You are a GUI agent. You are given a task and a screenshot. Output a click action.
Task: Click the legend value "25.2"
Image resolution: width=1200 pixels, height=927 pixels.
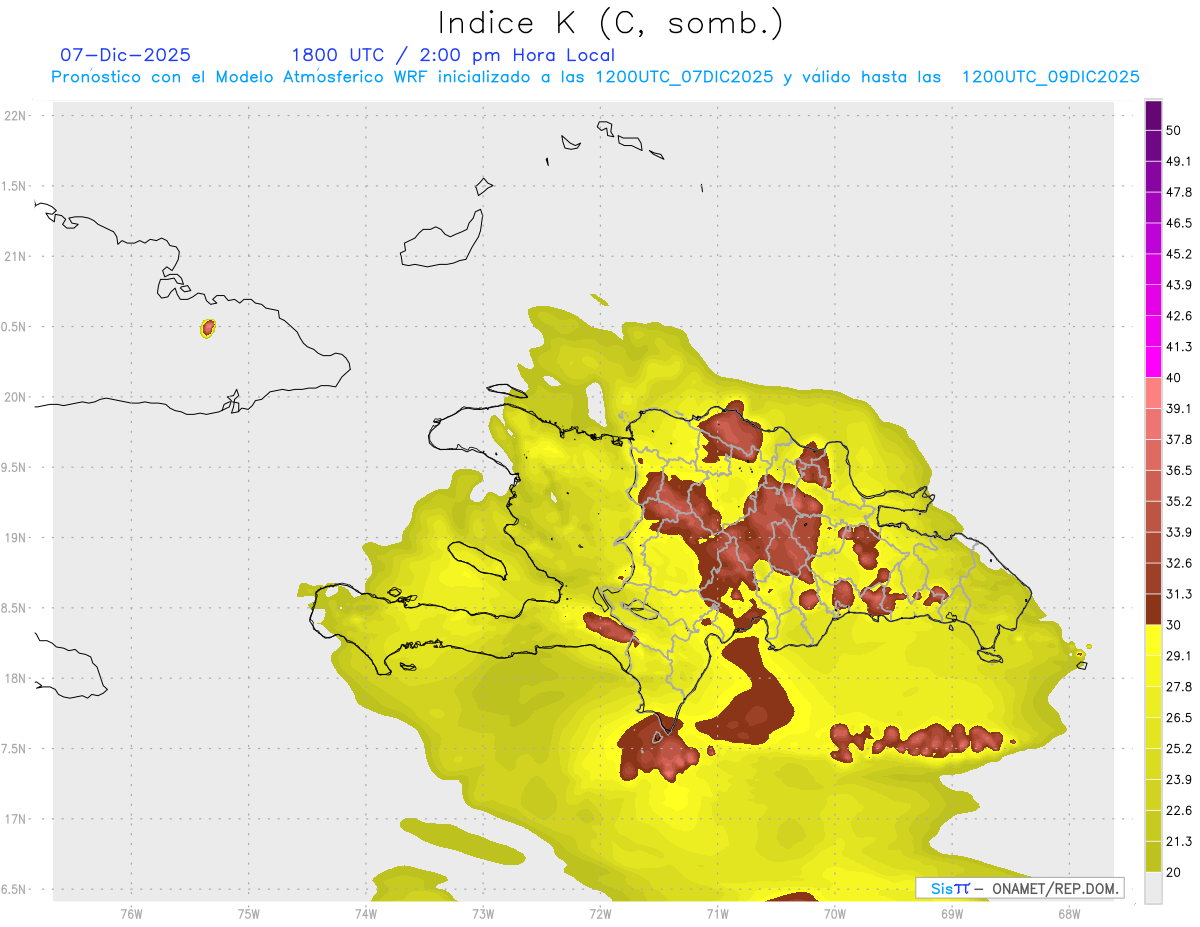pyautogui.click(x=1178, y=749)
